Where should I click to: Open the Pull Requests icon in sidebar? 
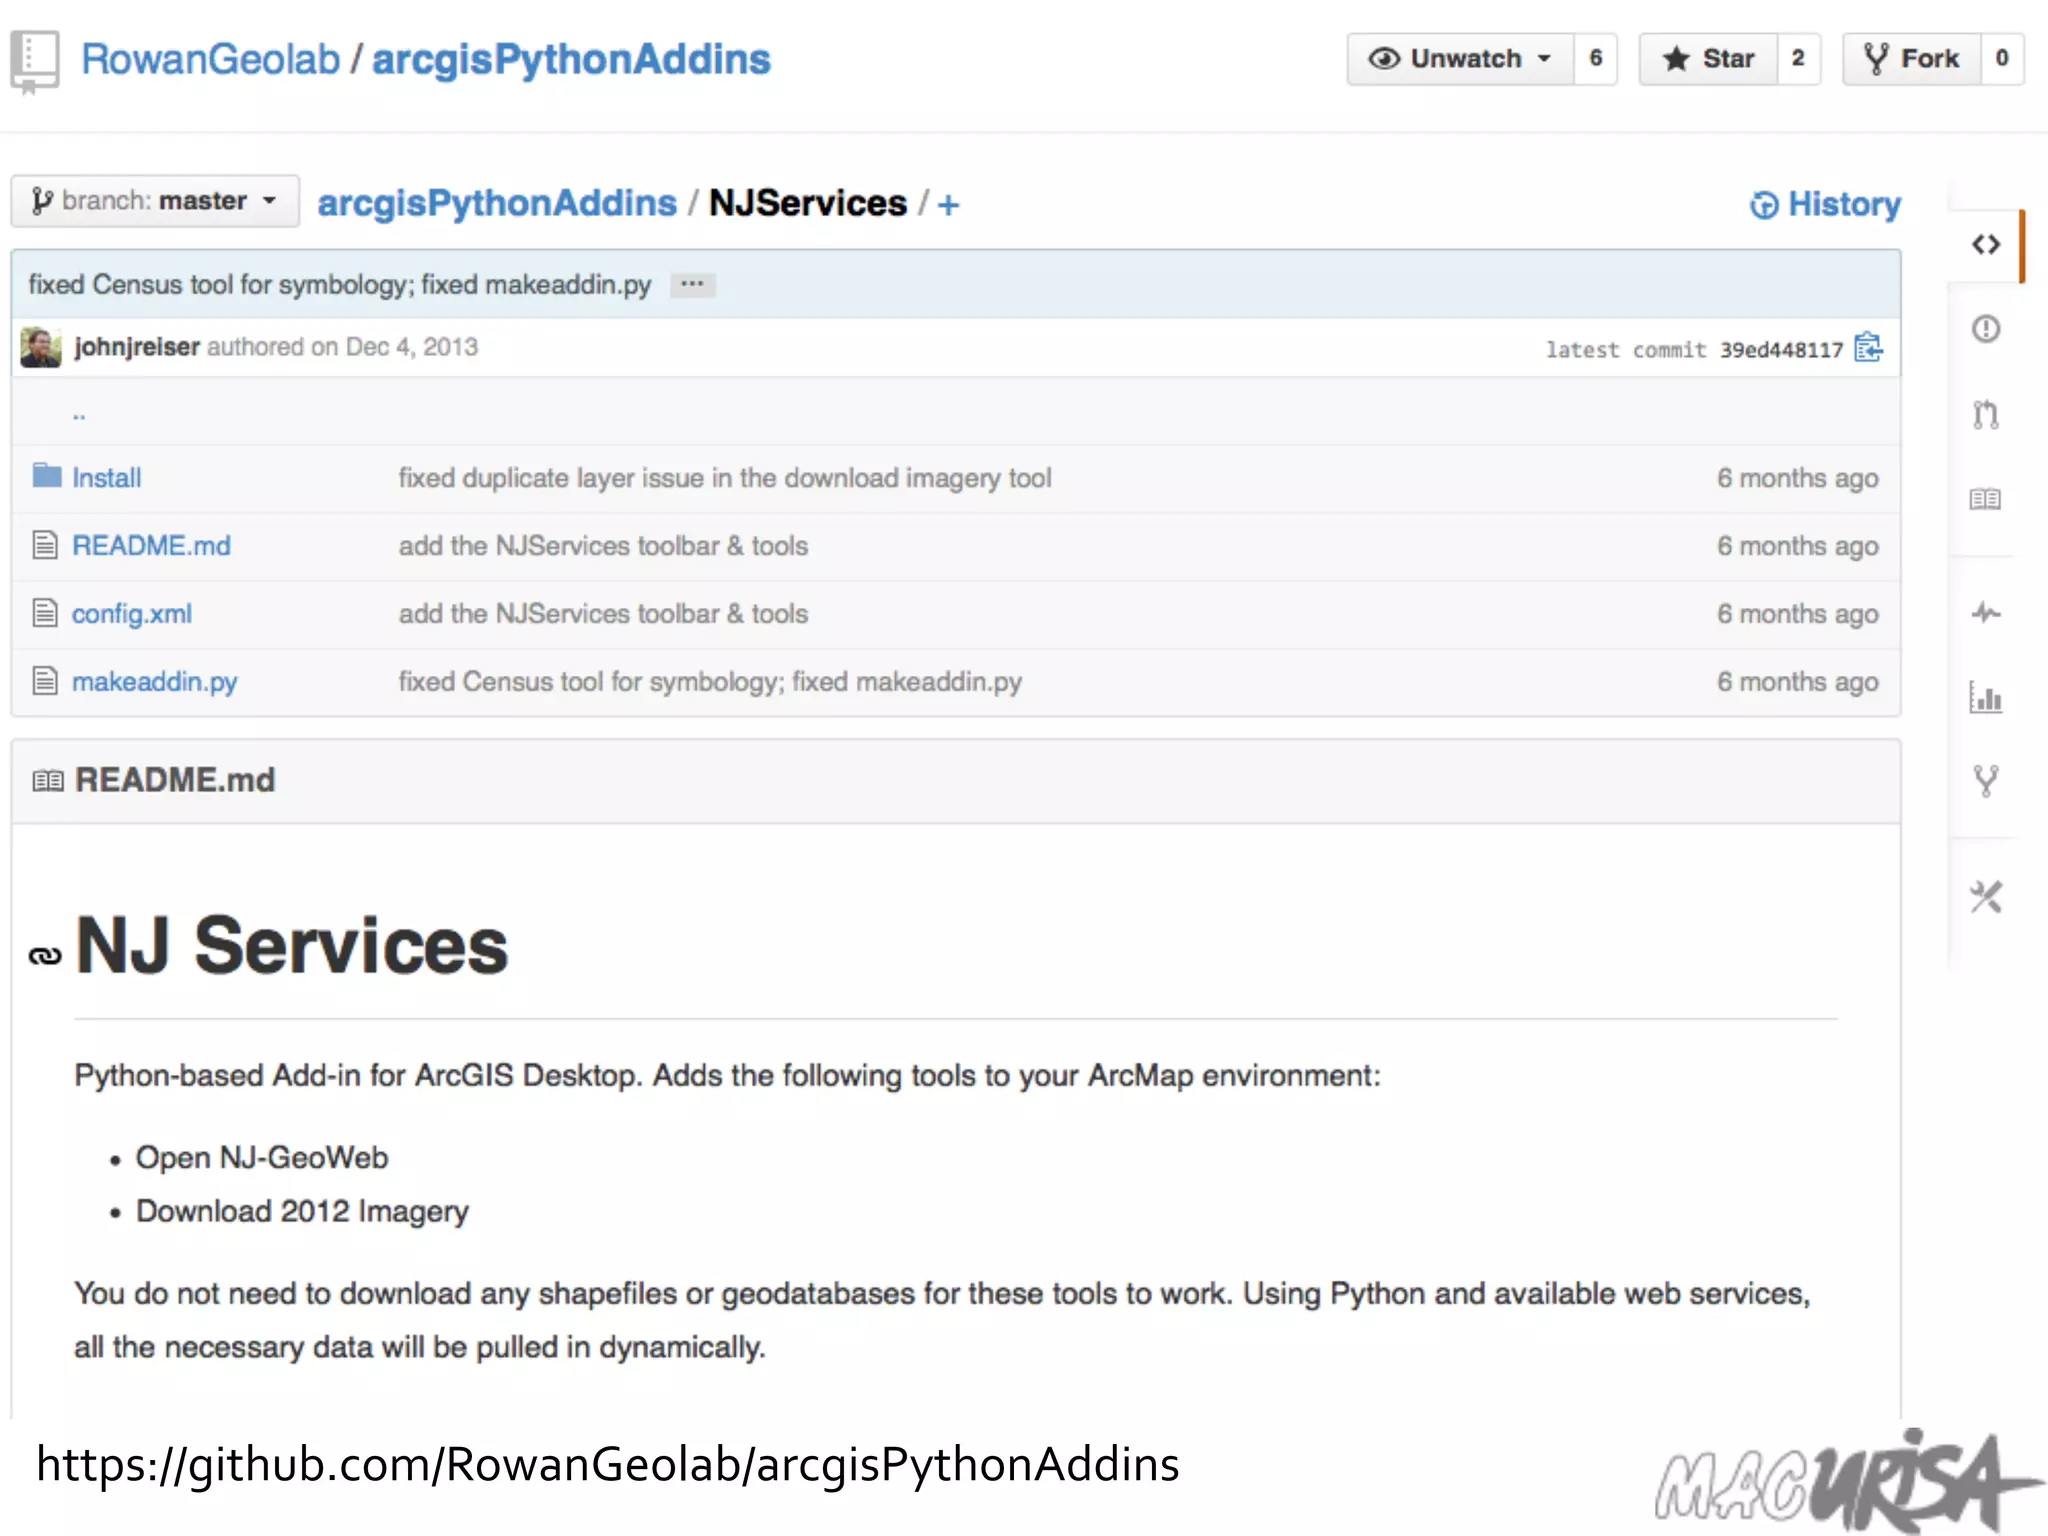1985,413
